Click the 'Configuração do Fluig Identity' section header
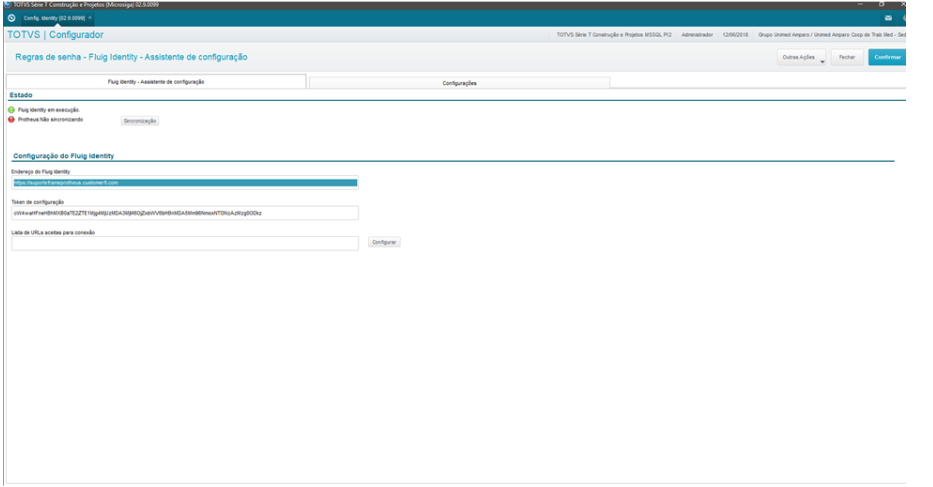Screen dimensions: 933x487 64,156
